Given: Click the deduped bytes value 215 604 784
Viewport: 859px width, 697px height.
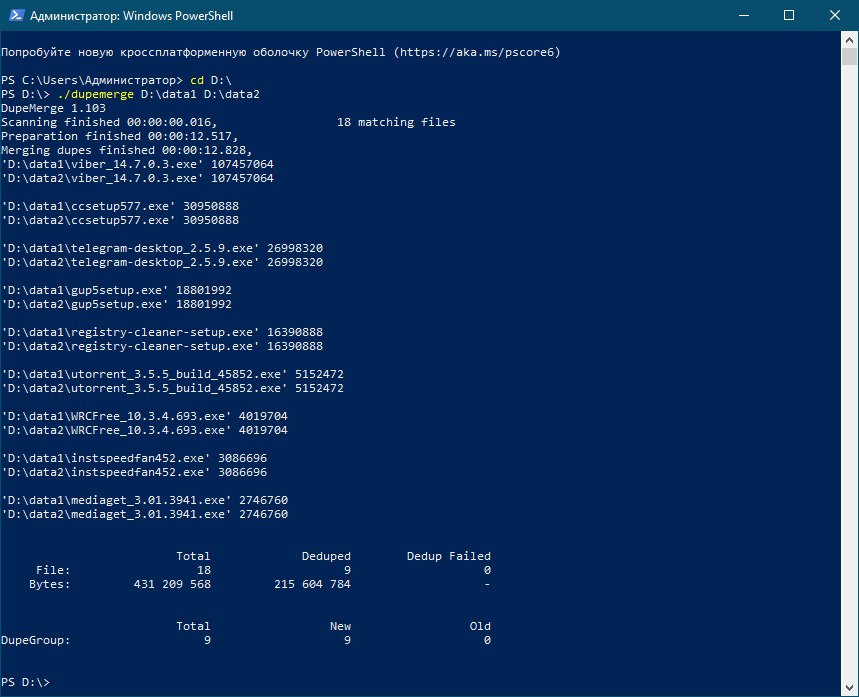Looking at the screenshot, I should (x=312, y=584).
